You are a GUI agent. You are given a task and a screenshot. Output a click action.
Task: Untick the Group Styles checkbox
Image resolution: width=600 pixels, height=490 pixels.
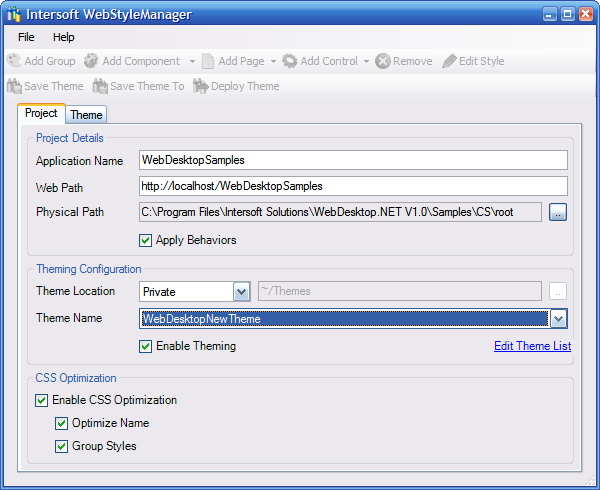tap(62, 446)
